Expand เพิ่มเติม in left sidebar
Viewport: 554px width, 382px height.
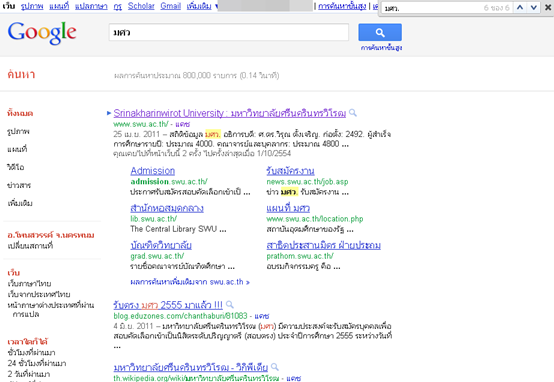pyautogui.click(x=20, y=203)
